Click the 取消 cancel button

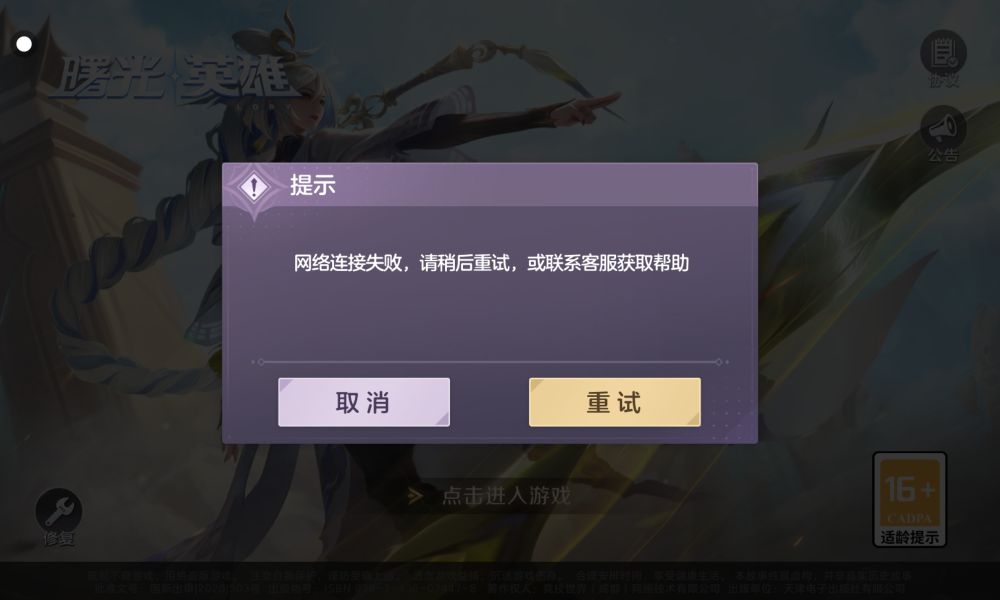tap(364, 402)
